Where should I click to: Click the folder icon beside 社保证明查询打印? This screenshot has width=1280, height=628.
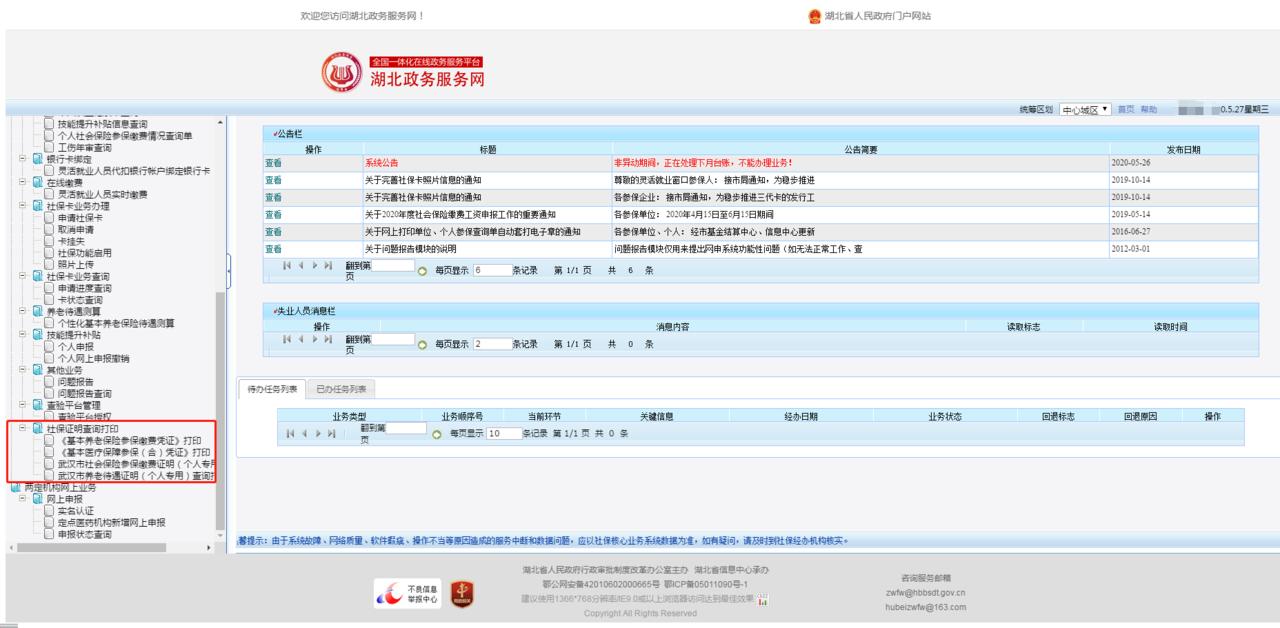tap(38, 428)
